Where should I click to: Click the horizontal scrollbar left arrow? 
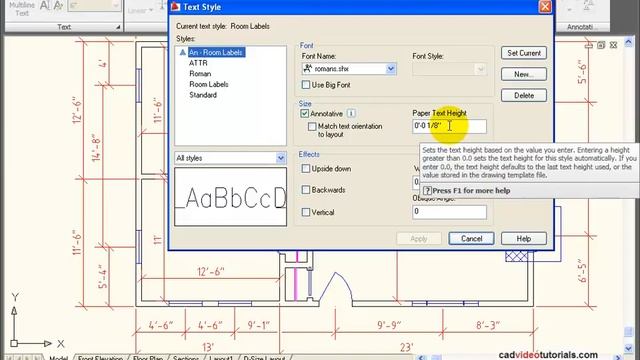(x=421, y=358)
